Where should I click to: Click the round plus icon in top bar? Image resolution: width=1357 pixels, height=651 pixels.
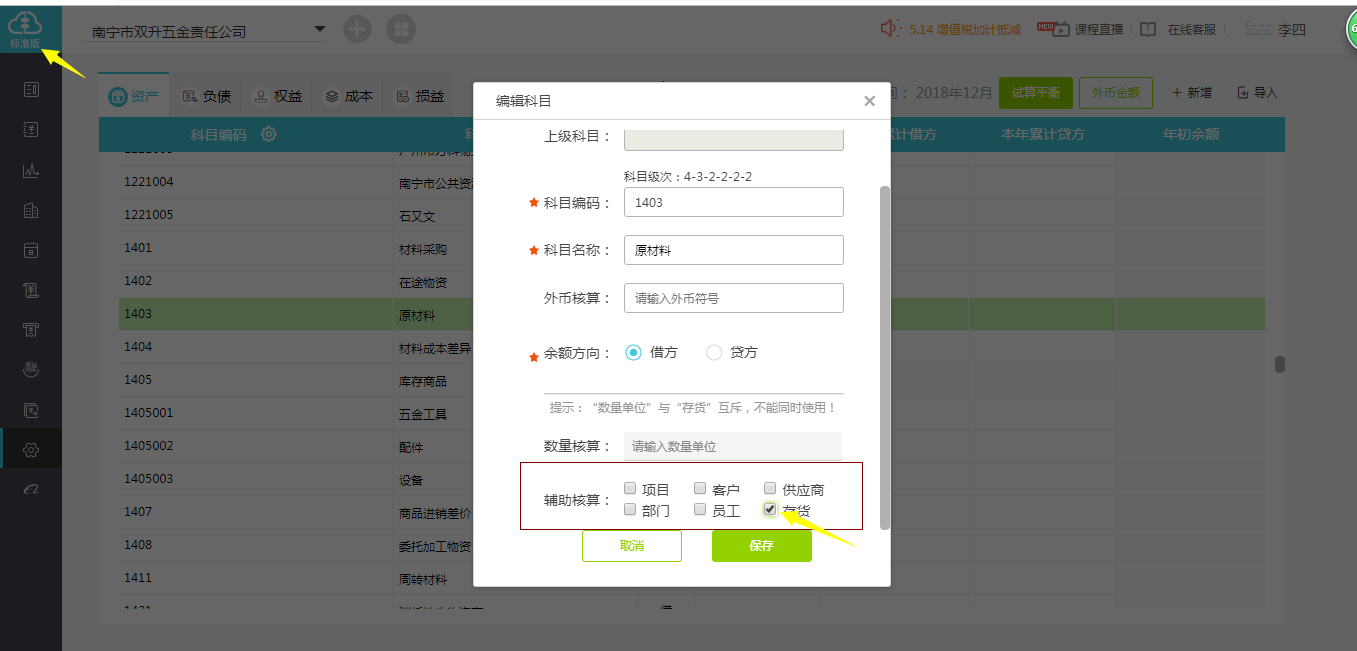(x=357, y=29)
